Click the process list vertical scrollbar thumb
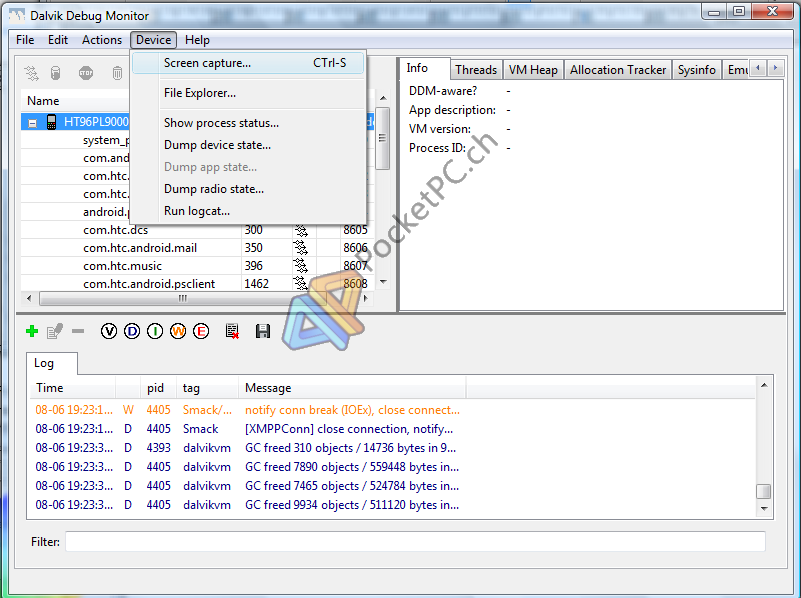The width and height of the screenshot is (801, 598). 382,138
